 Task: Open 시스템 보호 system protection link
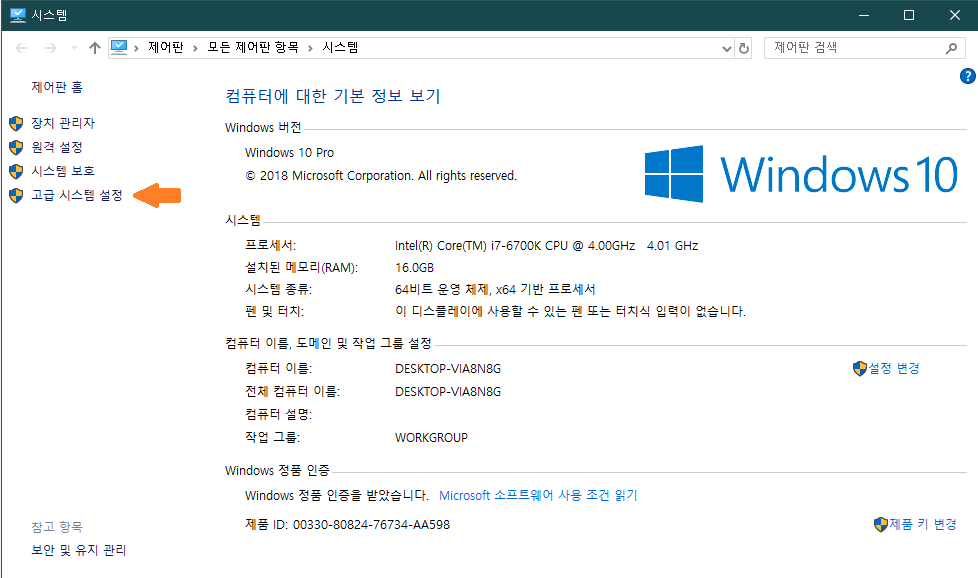click(x=63, y=171)
